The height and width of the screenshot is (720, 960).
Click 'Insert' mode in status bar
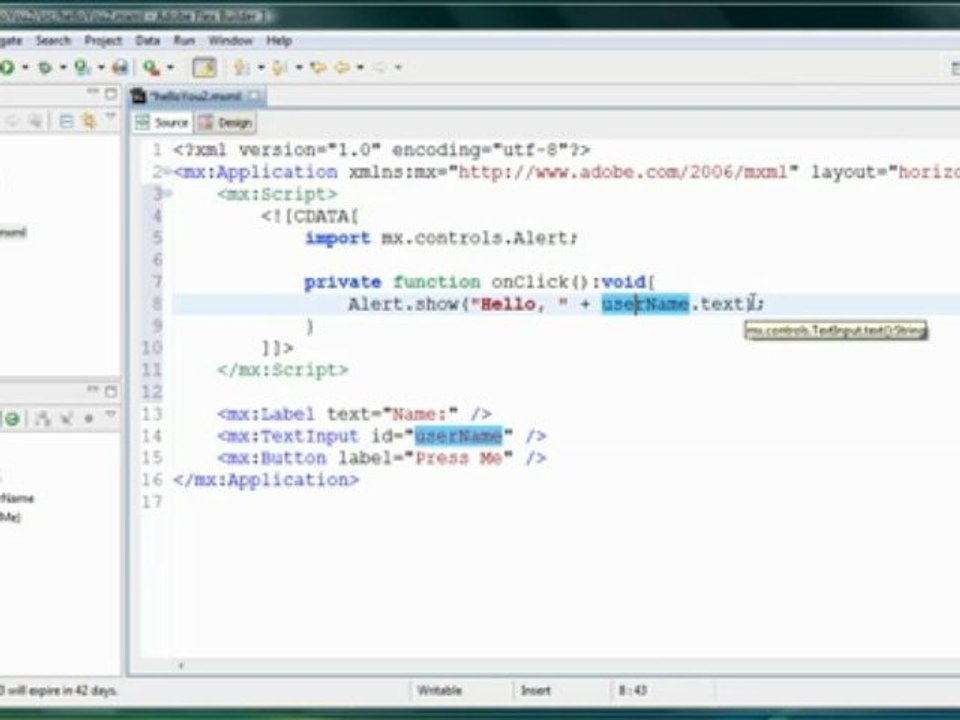click(536, 691)
